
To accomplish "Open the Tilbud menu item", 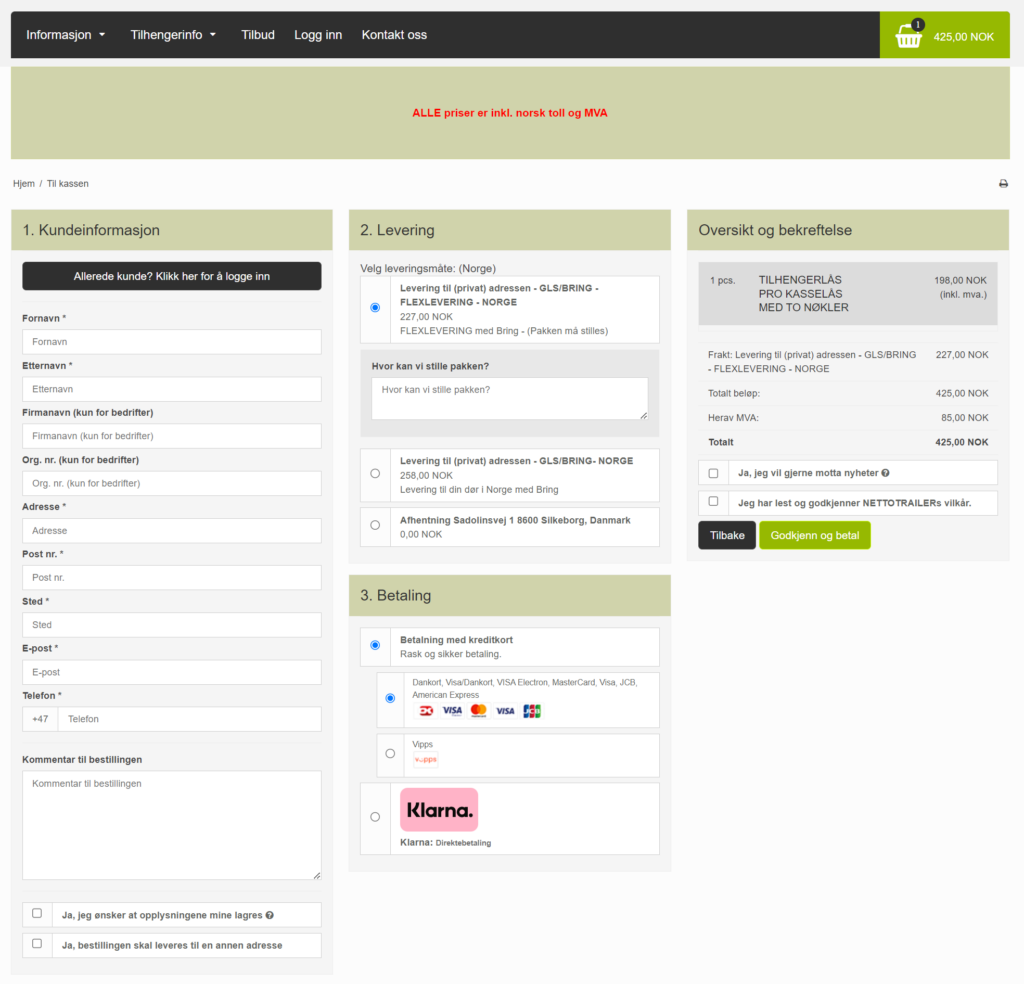I will 258,35.
